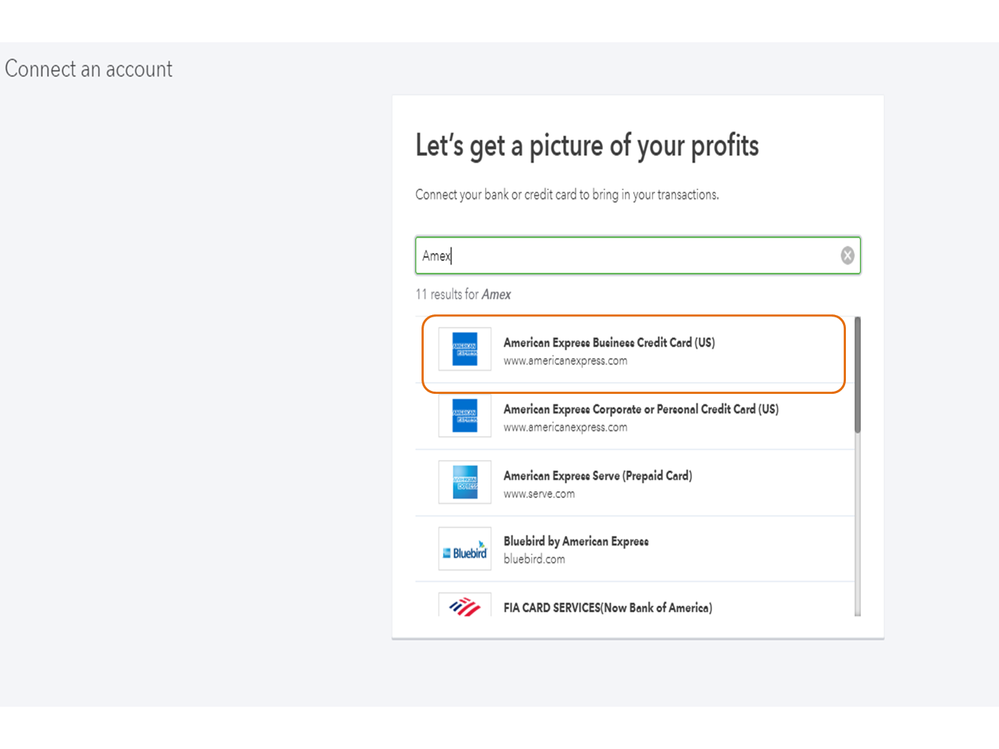This screenshot has width=999, height=749.
Task: Click the www.serve.com URL text
Action: [539, 494]
